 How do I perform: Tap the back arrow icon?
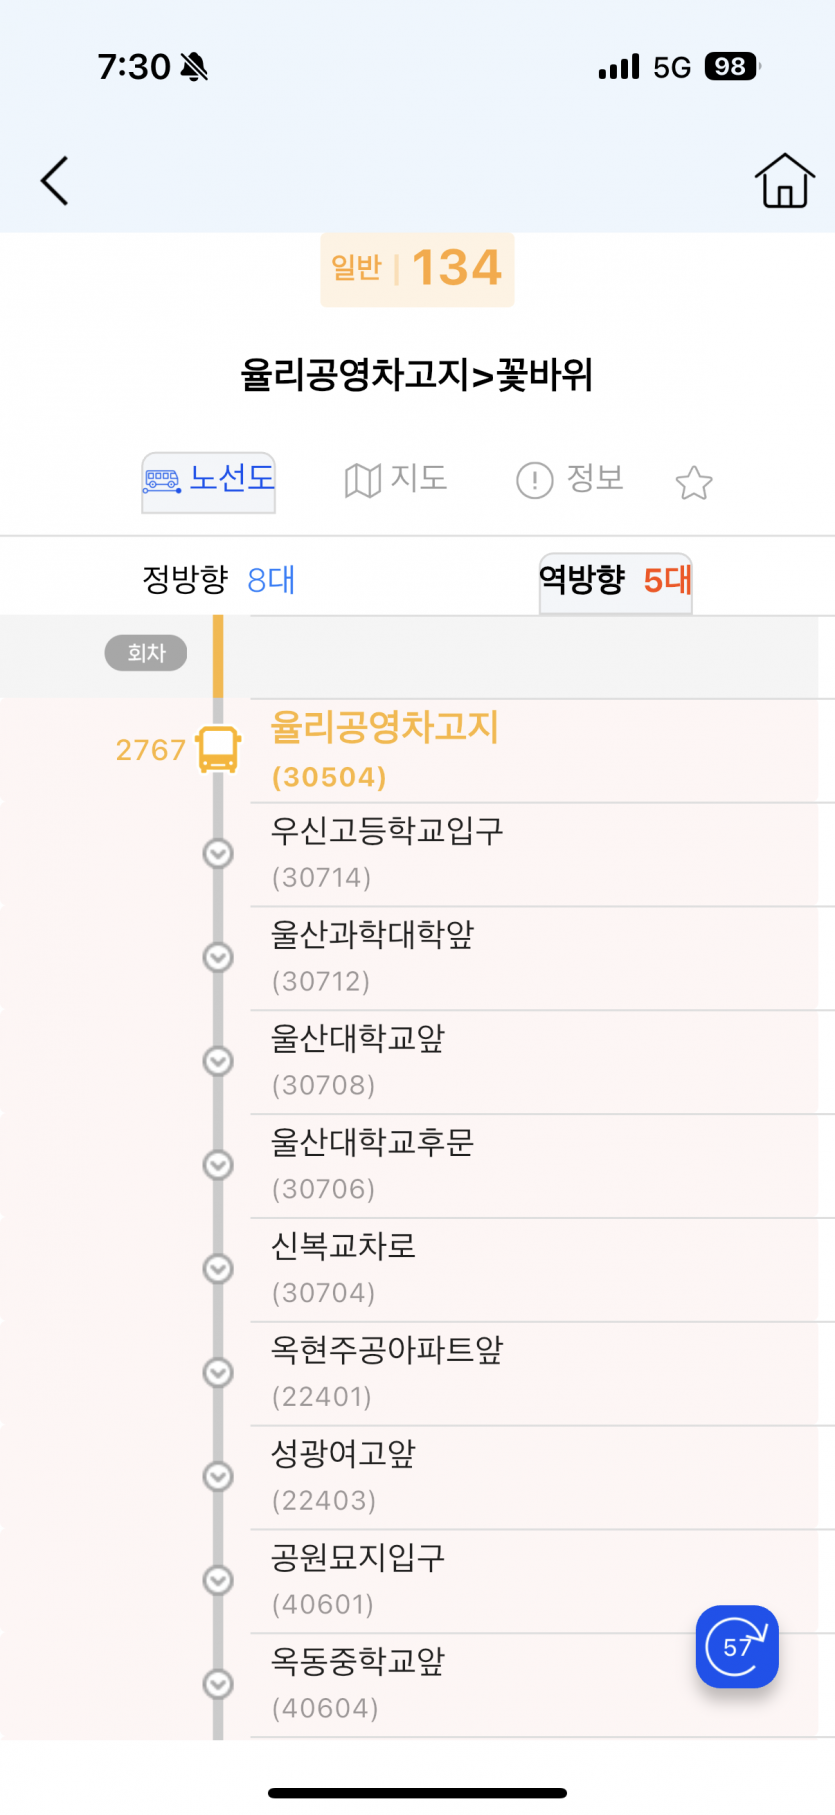[x=55, y=181]
